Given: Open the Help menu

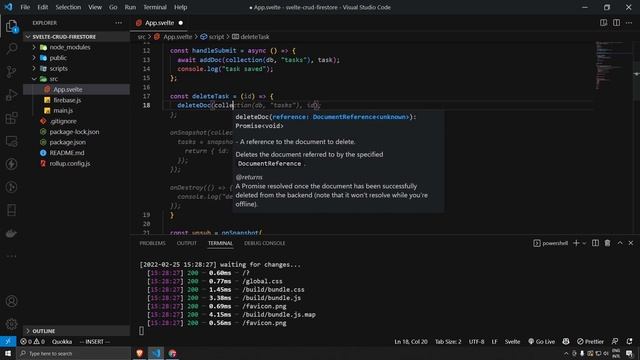Looking at the screenshot, I should 180,7.
